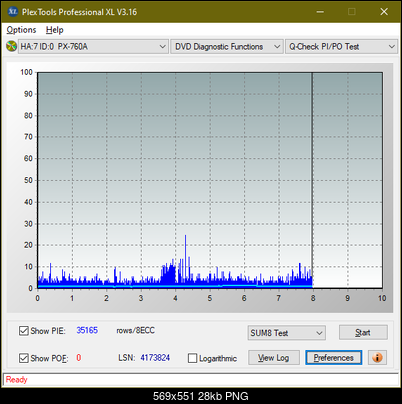The image size is (402, 404).
Task: Click the Start button
Action: click(x=363, y=332)
